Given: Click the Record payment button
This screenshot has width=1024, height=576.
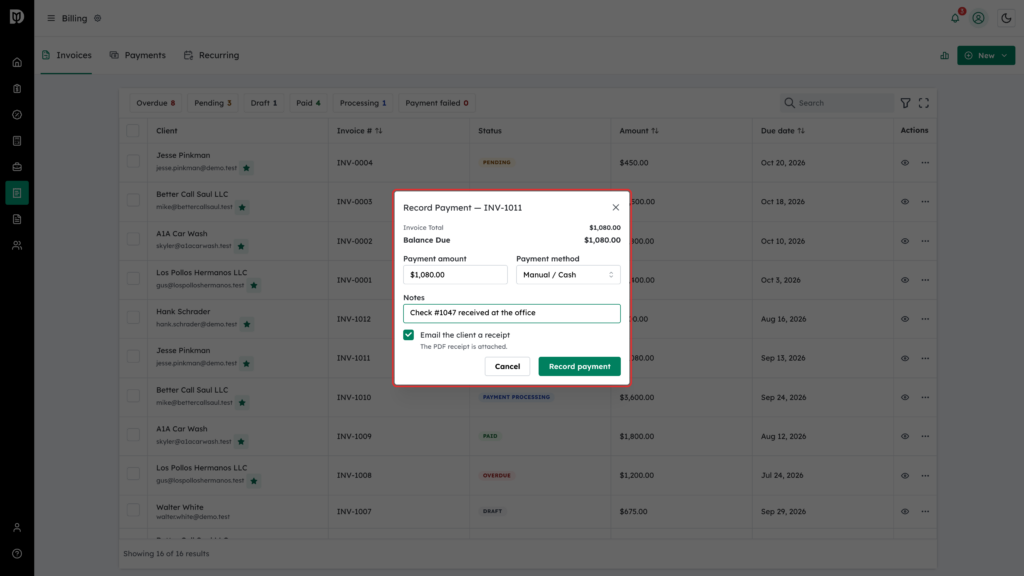Looking at the screenshot, I should click(x=579, y=366).
